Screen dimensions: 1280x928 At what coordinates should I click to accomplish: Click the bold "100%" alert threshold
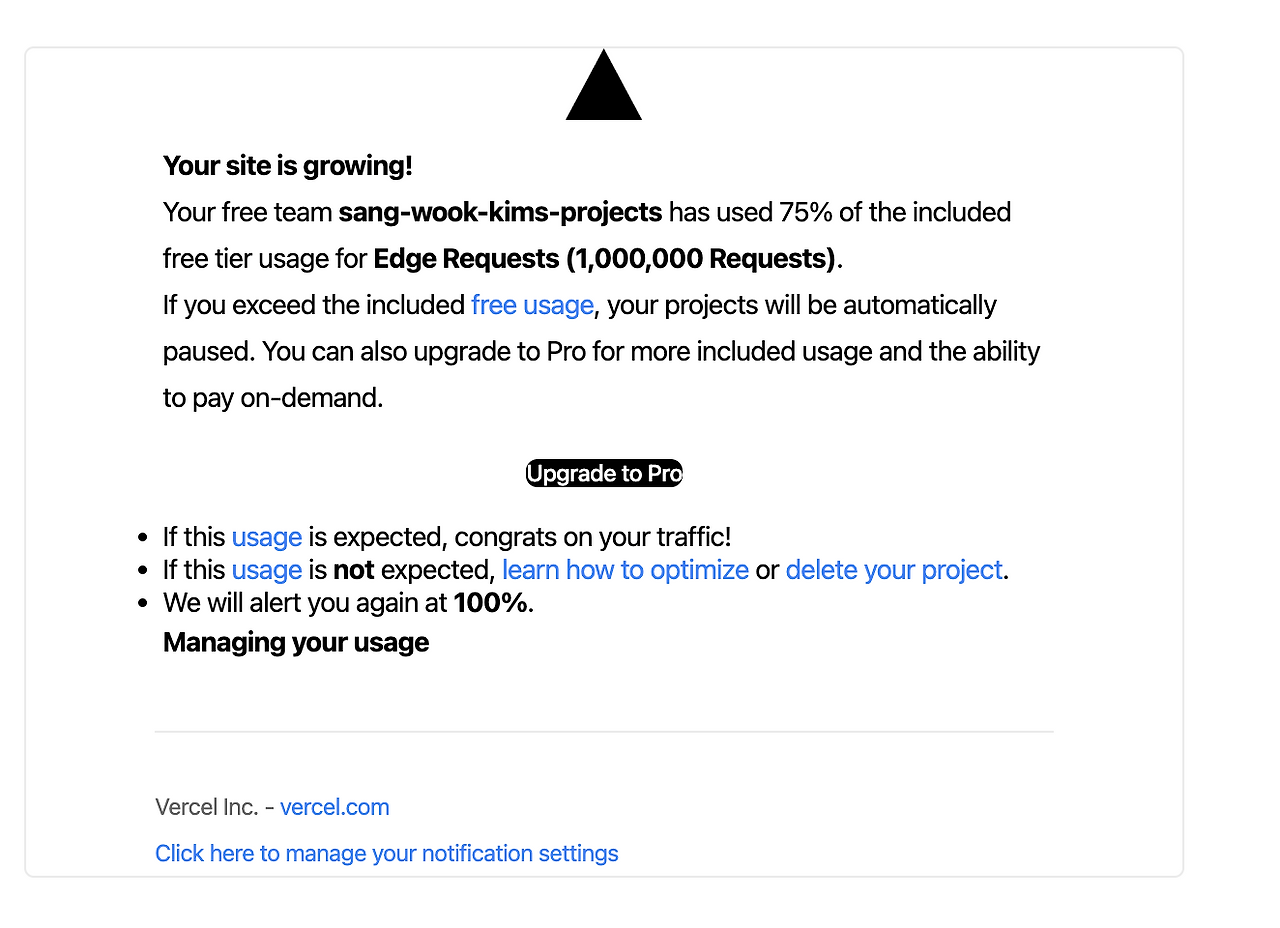(490, 604)
